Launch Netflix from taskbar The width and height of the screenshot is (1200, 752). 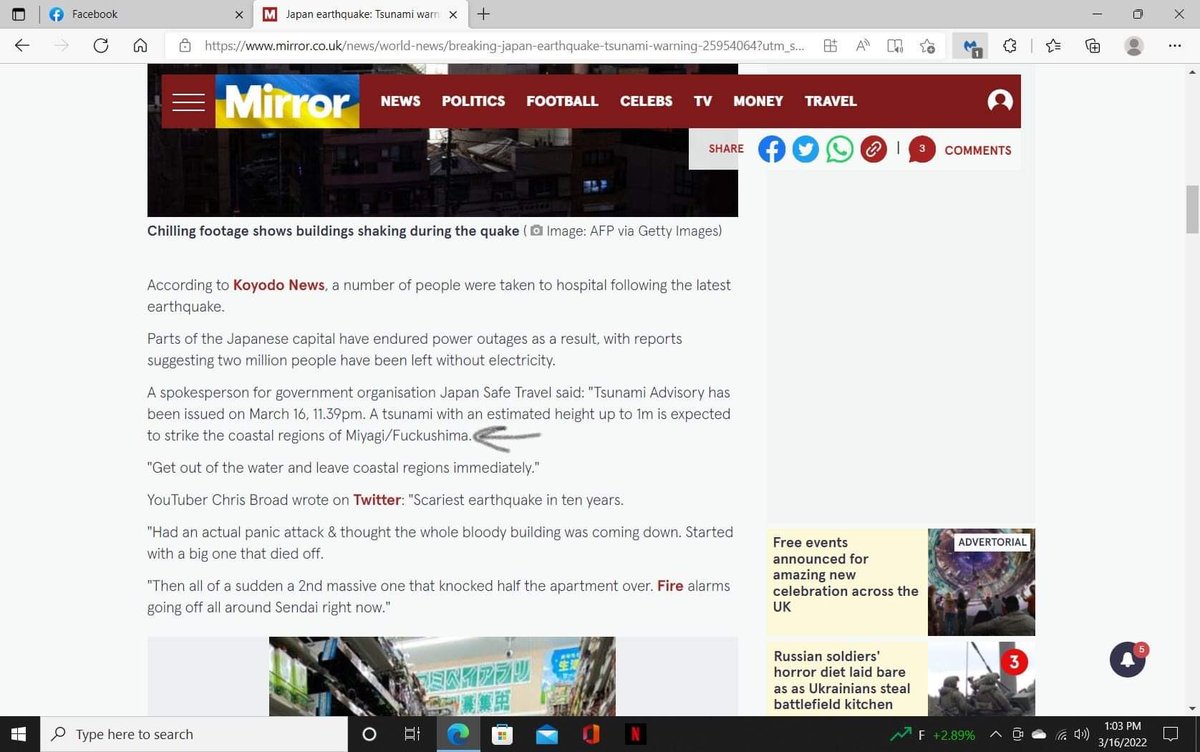pos(634,734)
